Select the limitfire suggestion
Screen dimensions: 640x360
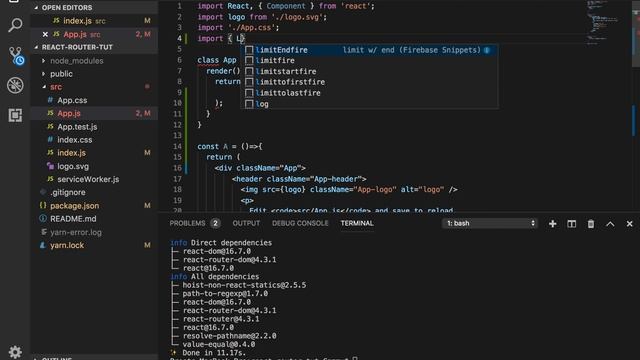tap(369, 60)
